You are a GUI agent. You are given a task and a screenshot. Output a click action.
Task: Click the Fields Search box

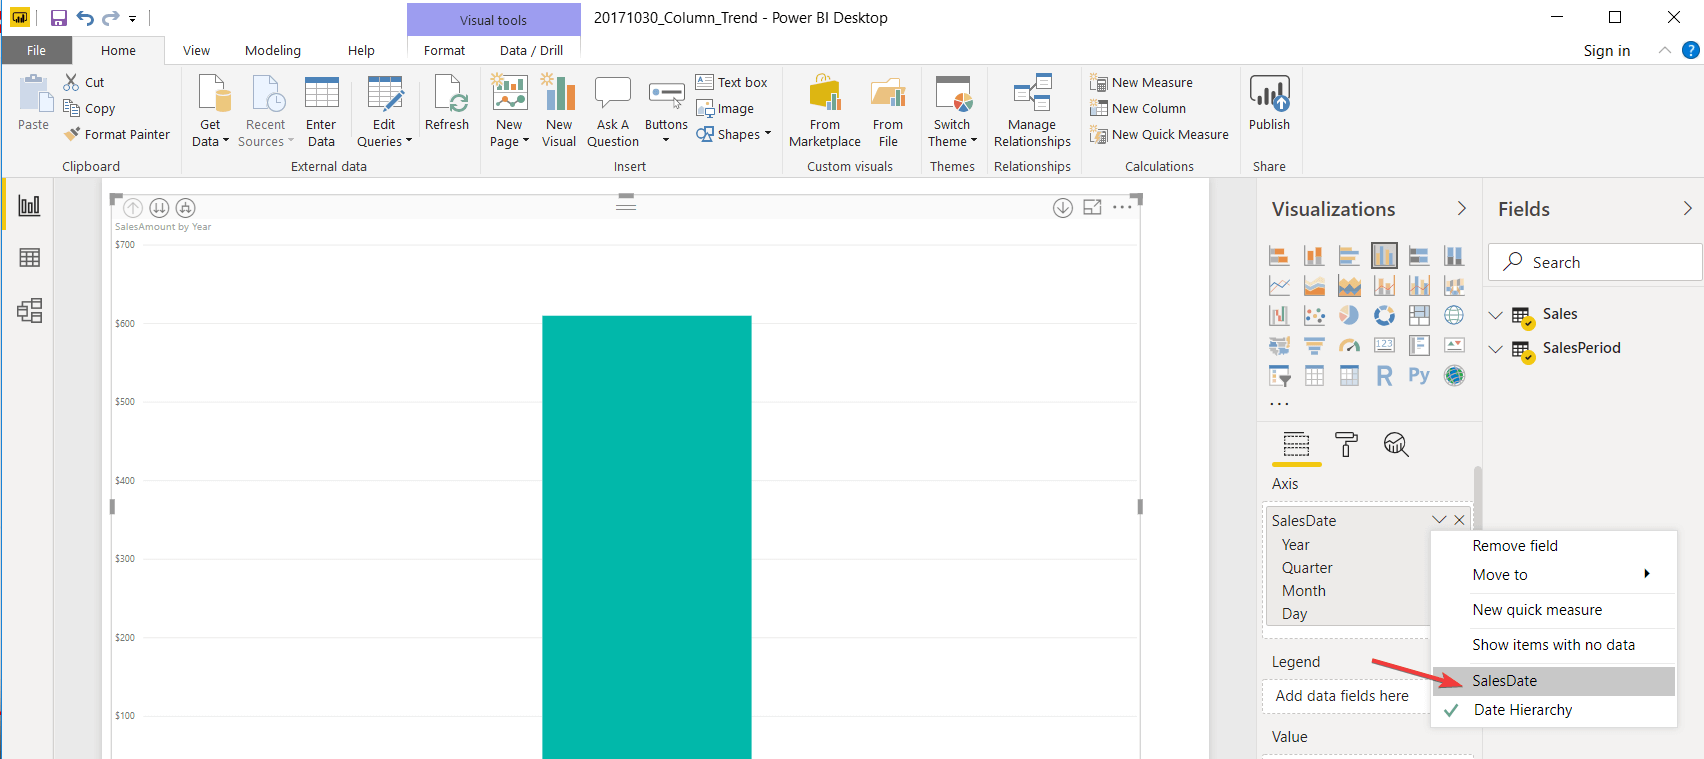(1595, 262)
